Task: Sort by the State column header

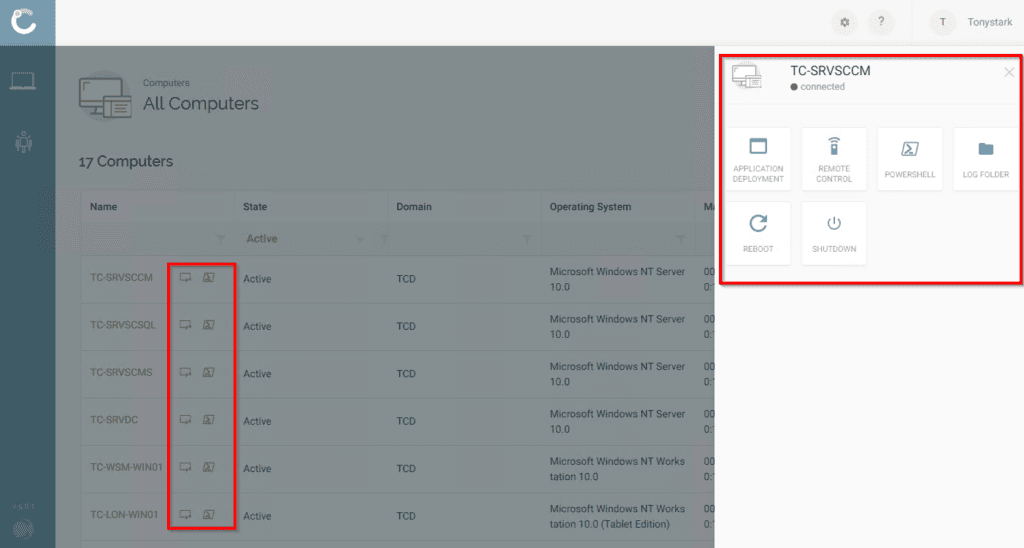Action: [x=255, y=206]
